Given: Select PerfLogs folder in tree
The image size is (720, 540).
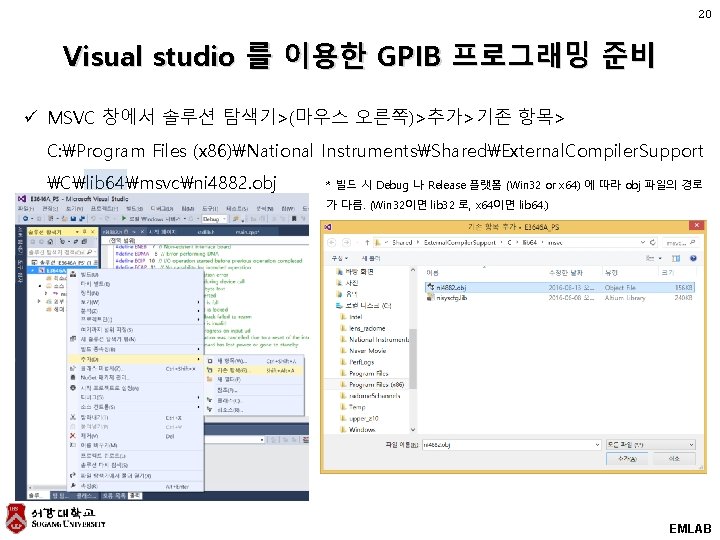Looking at the screenshot, I should coord(357,362).
